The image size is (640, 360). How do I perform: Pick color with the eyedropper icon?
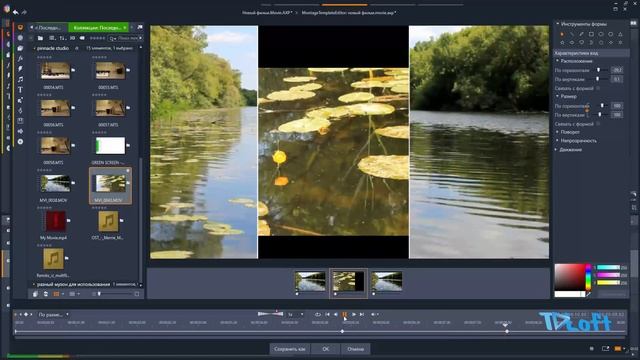588,294
